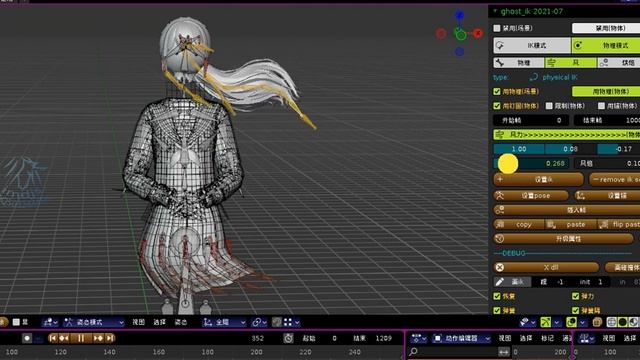Jump to the timeline start frame
Image resolution: width=640 pixels, height=360 pixels.
pyautogui.click(x=53, y=338)
